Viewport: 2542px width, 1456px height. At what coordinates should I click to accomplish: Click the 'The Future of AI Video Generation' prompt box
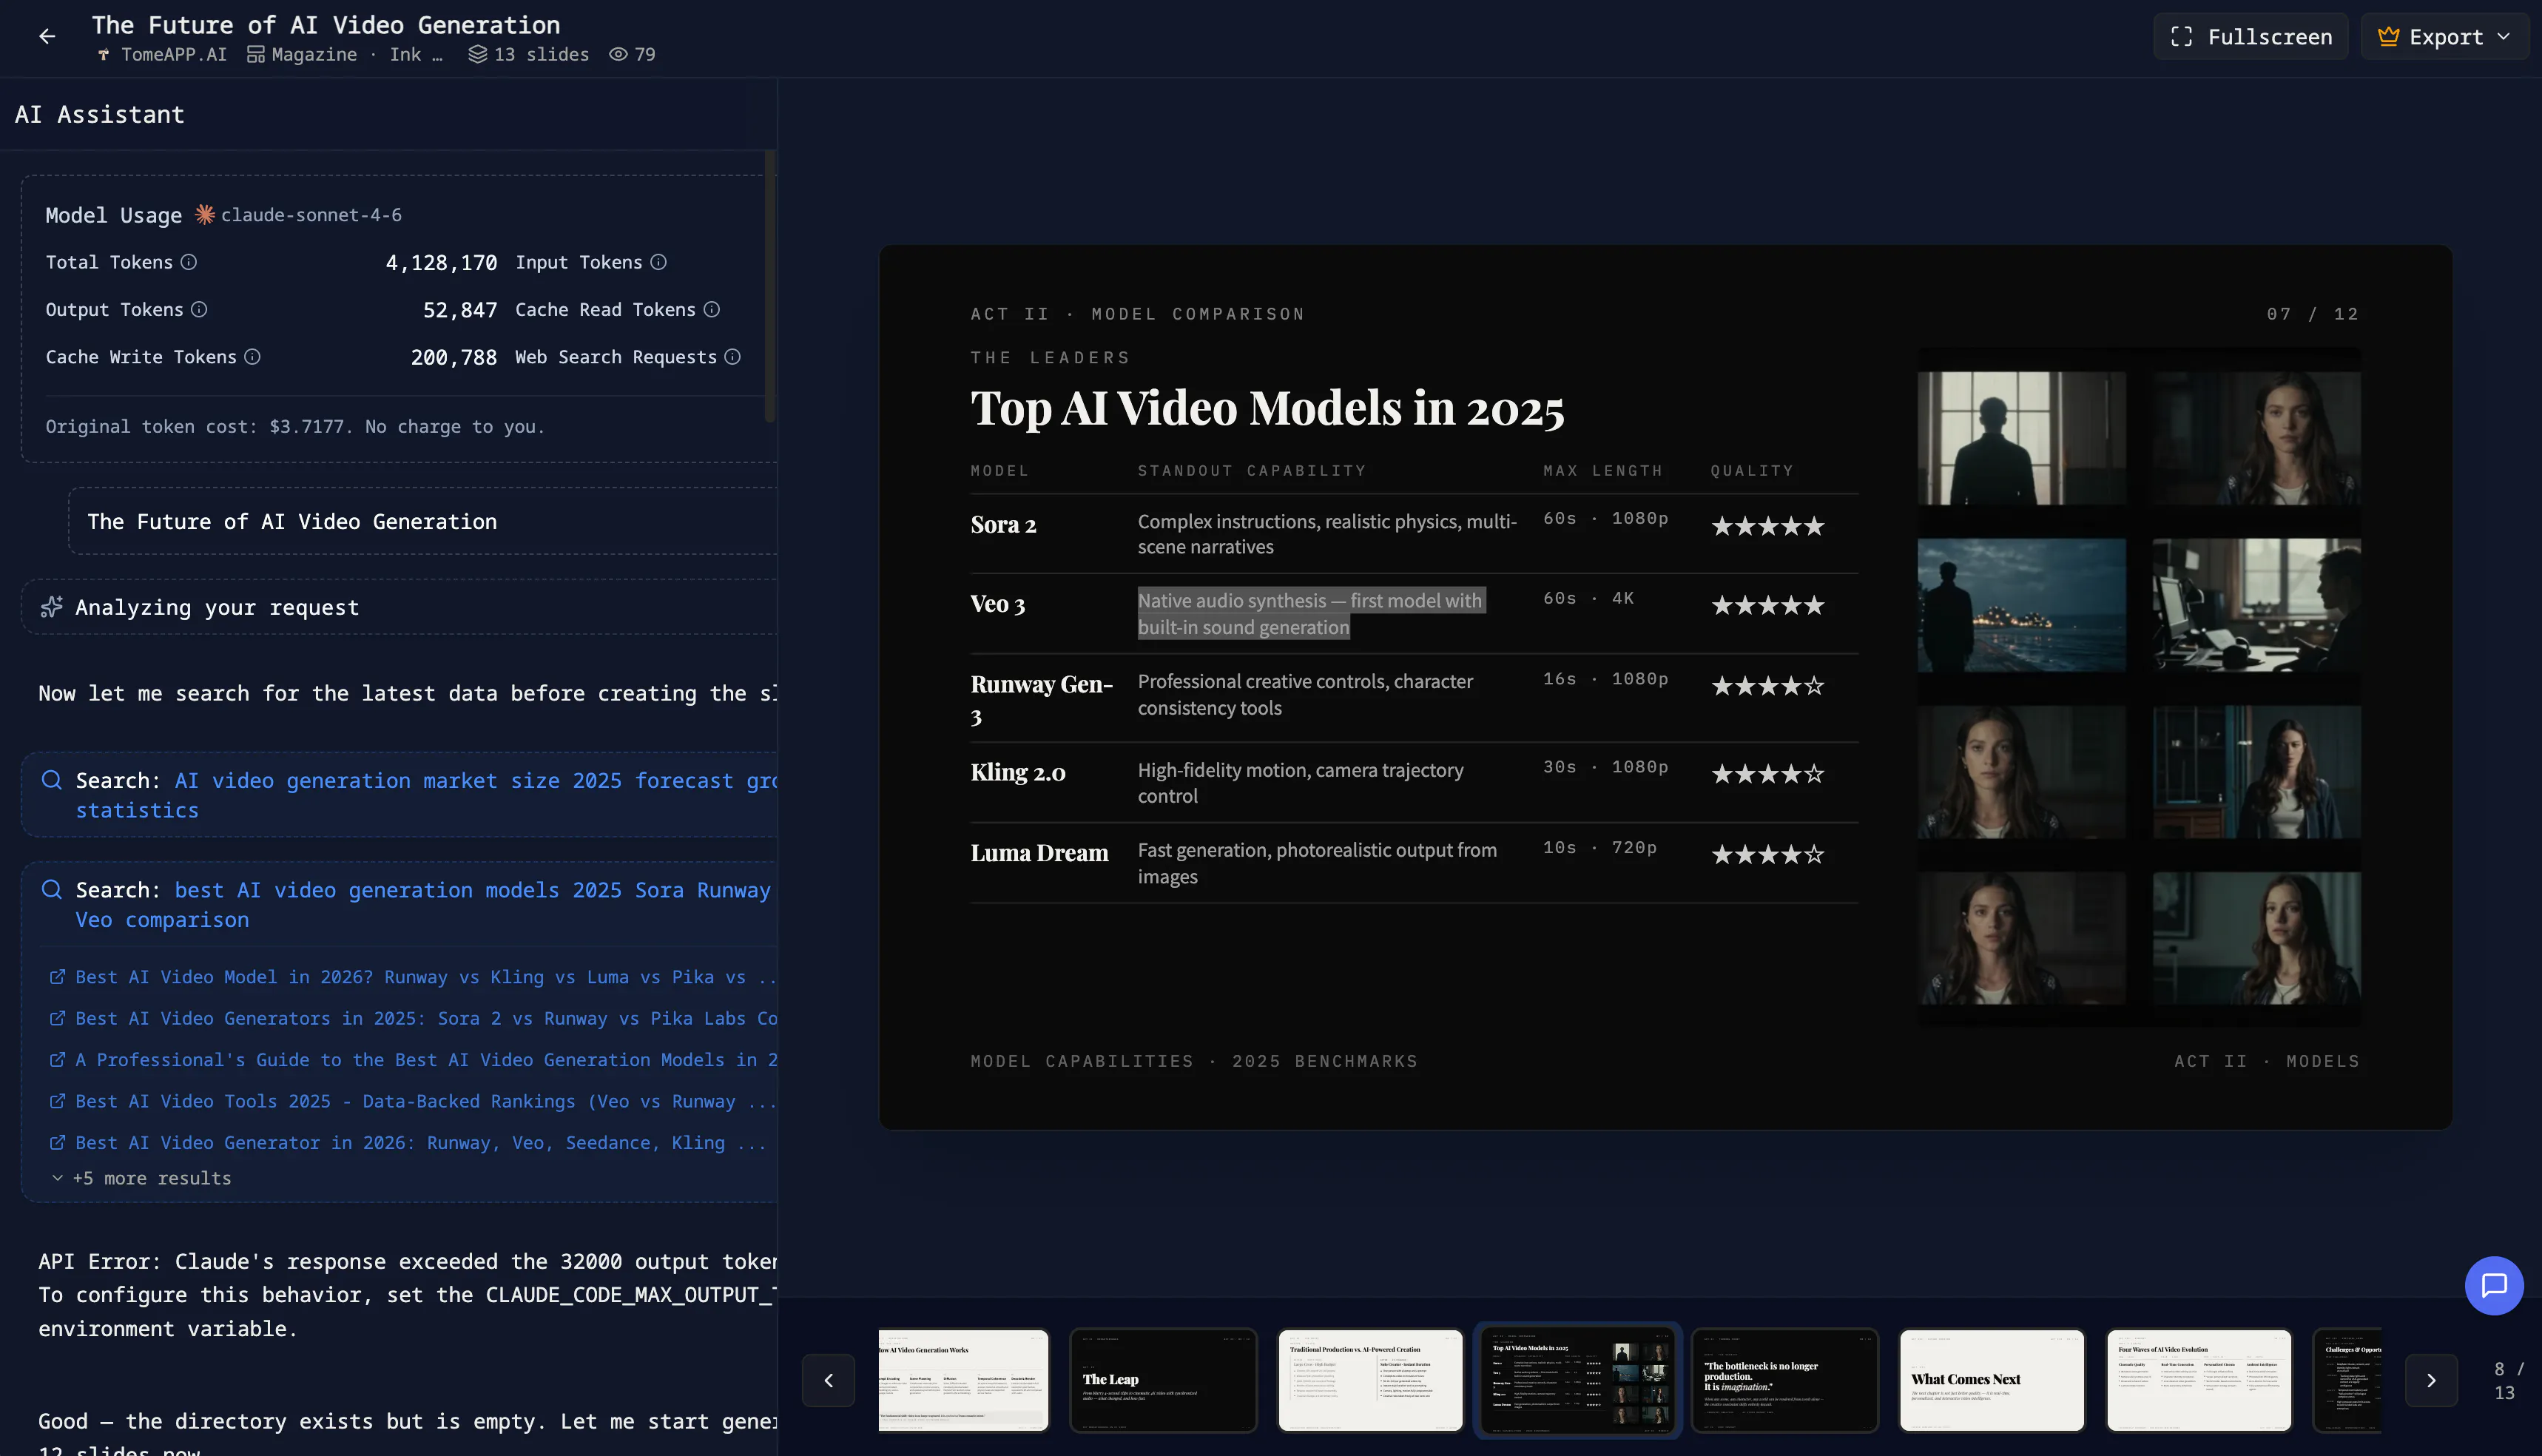(423, 522)
